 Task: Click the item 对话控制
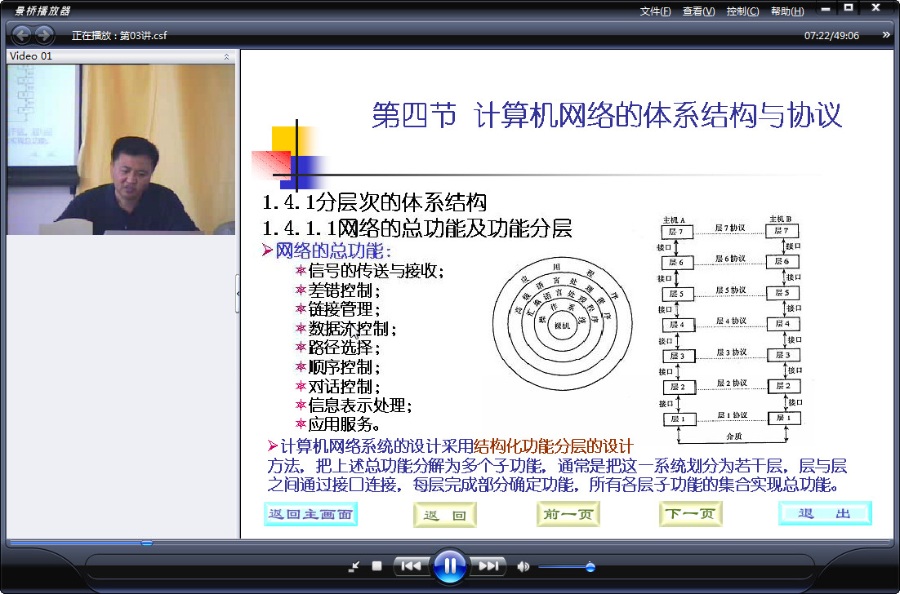[x=344, y=386]
